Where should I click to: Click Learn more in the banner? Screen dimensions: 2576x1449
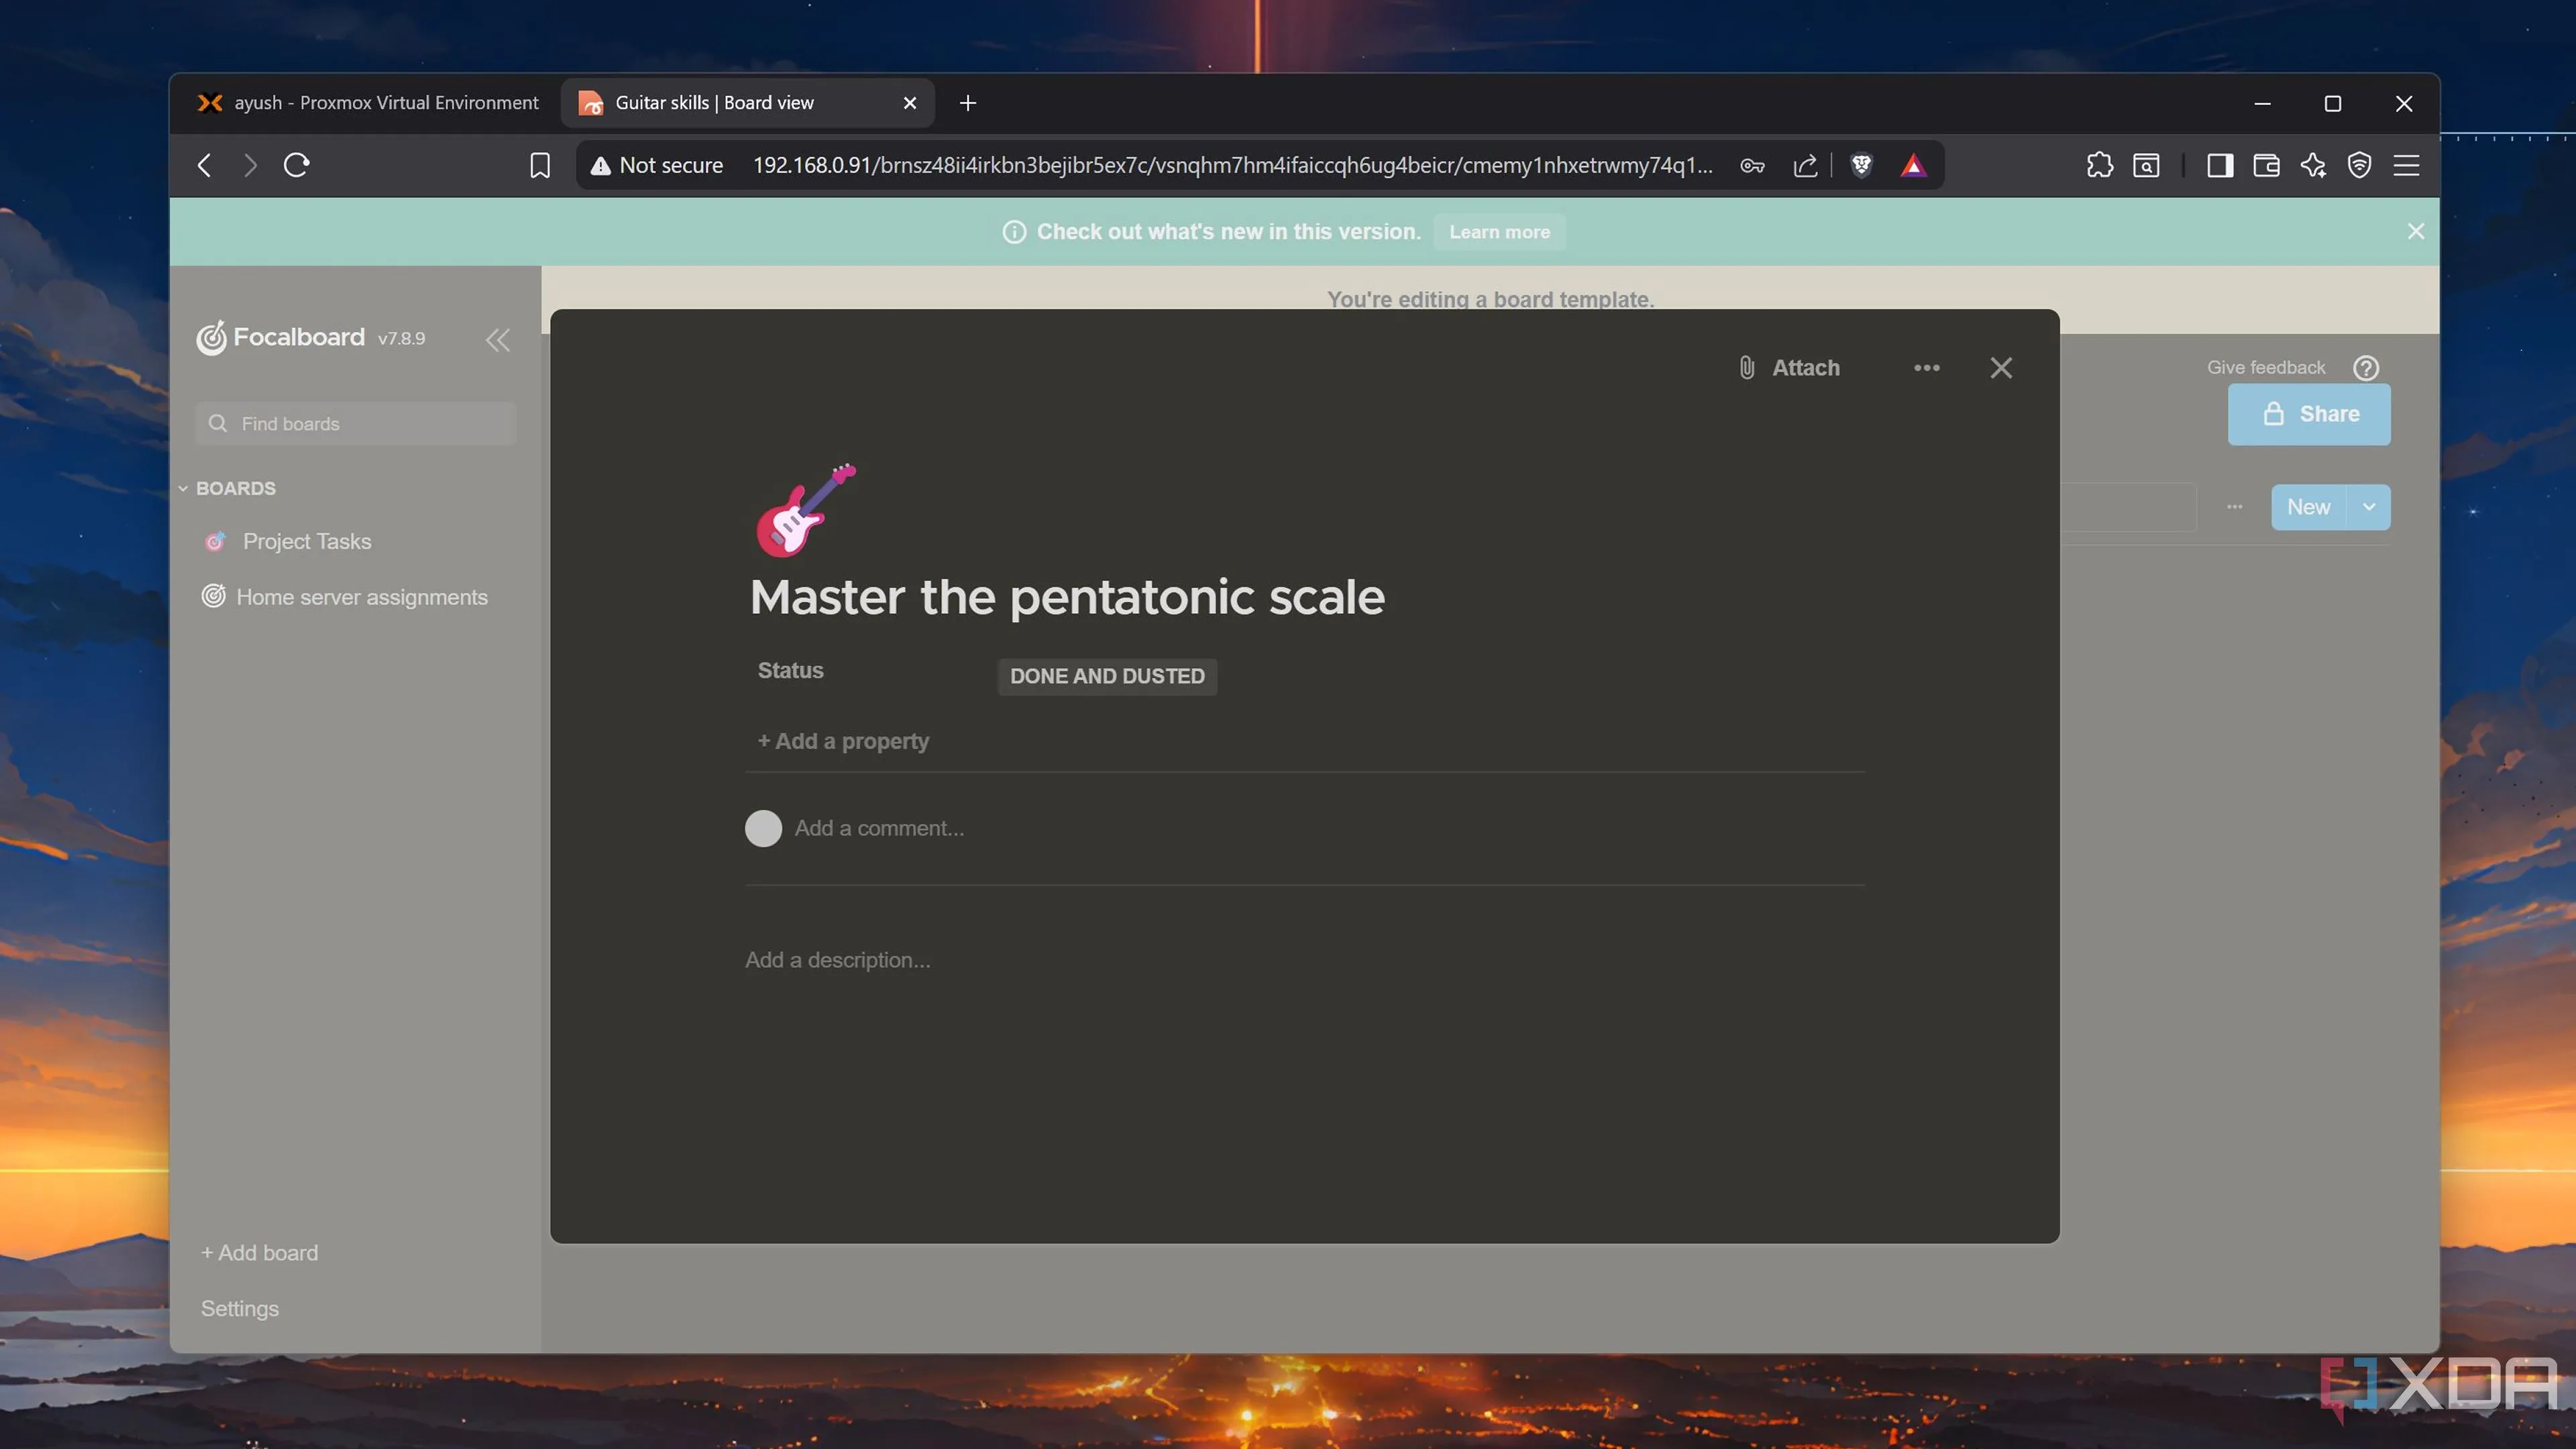(1499, 232)
